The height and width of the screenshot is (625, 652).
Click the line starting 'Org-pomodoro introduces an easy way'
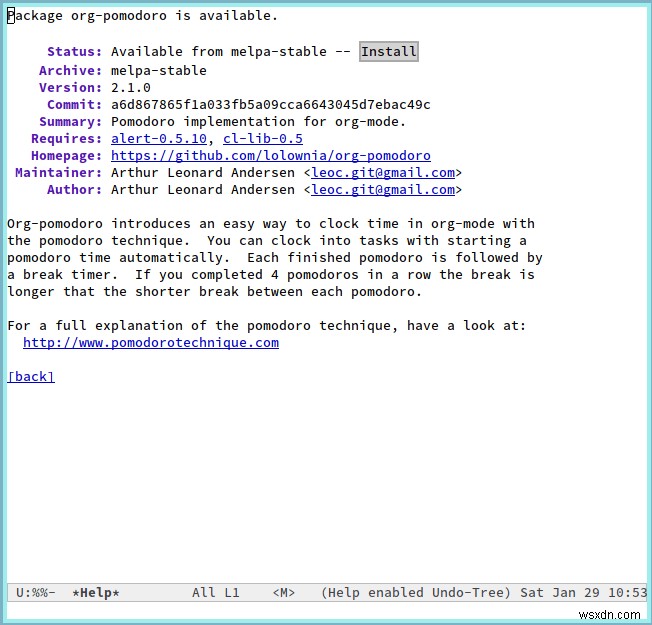[x=271, y=224]
